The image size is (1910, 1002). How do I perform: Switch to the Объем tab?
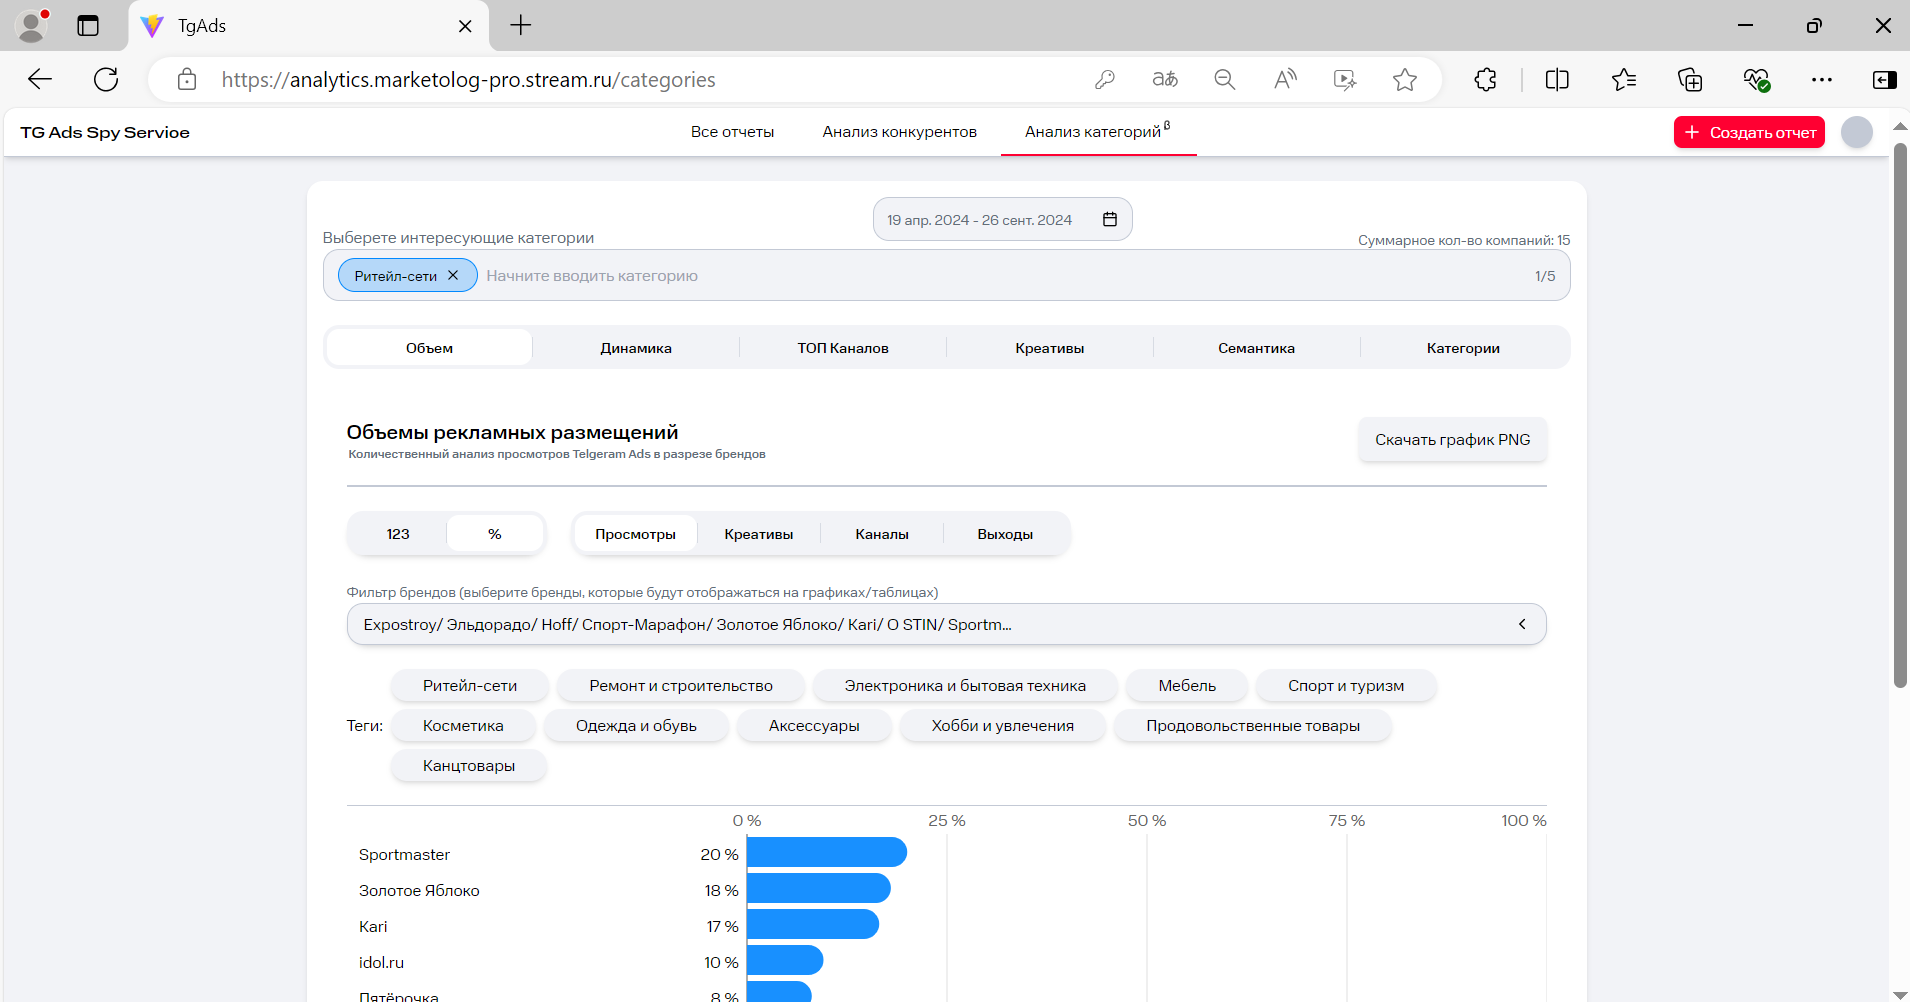[x=429, y=348]
